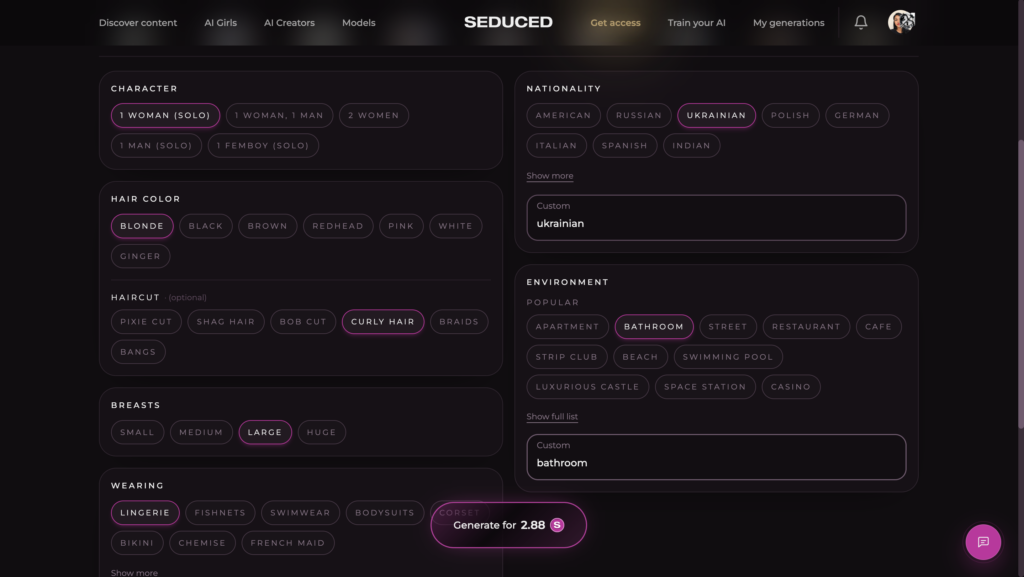Viewport: 1024px width, 577px height.
Task: Go to Get access page
Action: [615, 23]
